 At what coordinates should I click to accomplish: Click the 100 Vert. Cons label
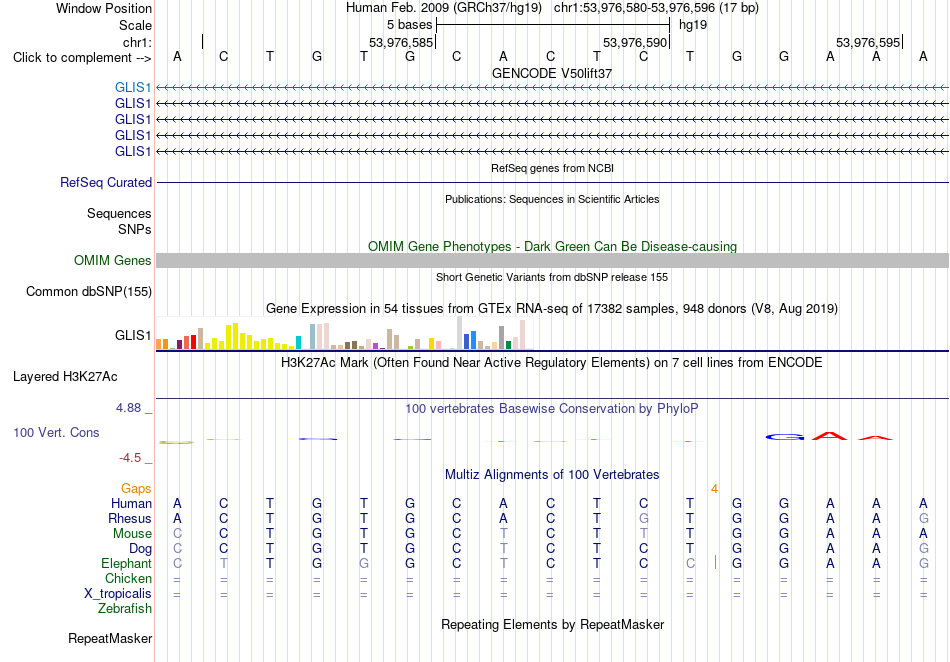(56, 432)
